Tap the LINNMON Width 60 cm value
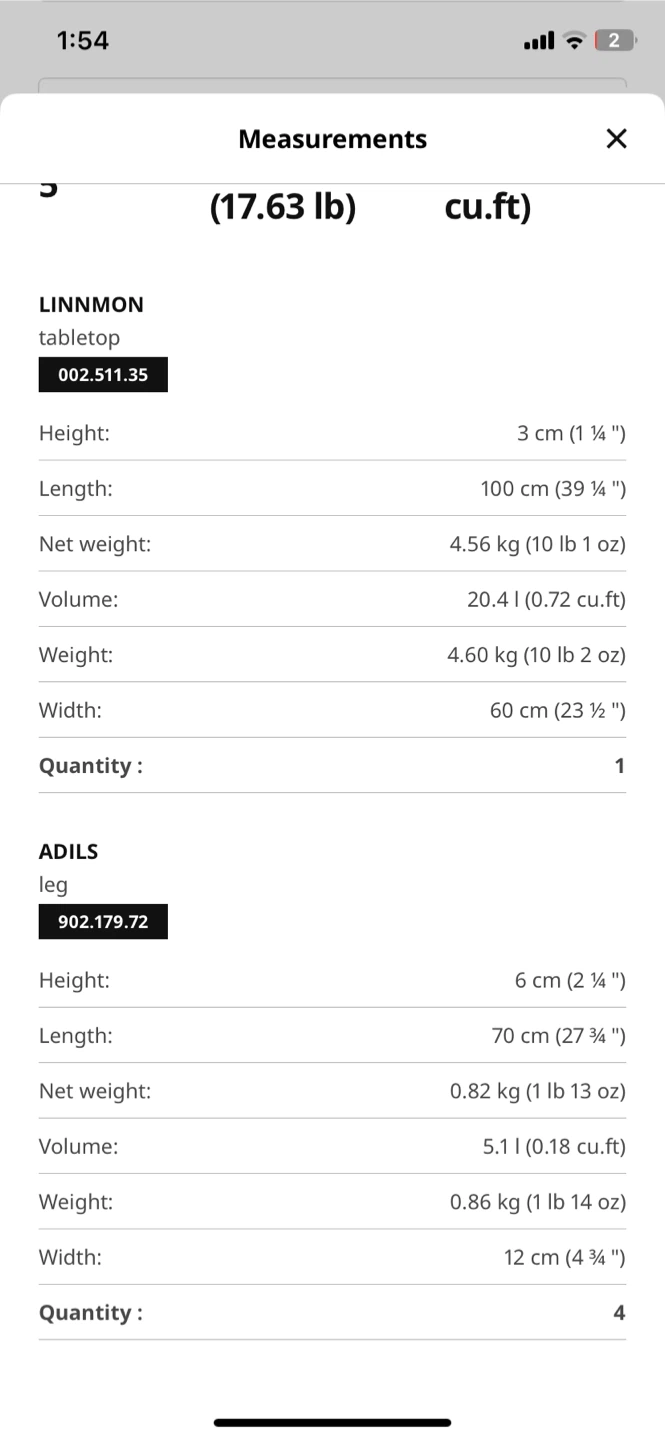The width and height of the screenshot is (665, 1440). tap(557, 710)
